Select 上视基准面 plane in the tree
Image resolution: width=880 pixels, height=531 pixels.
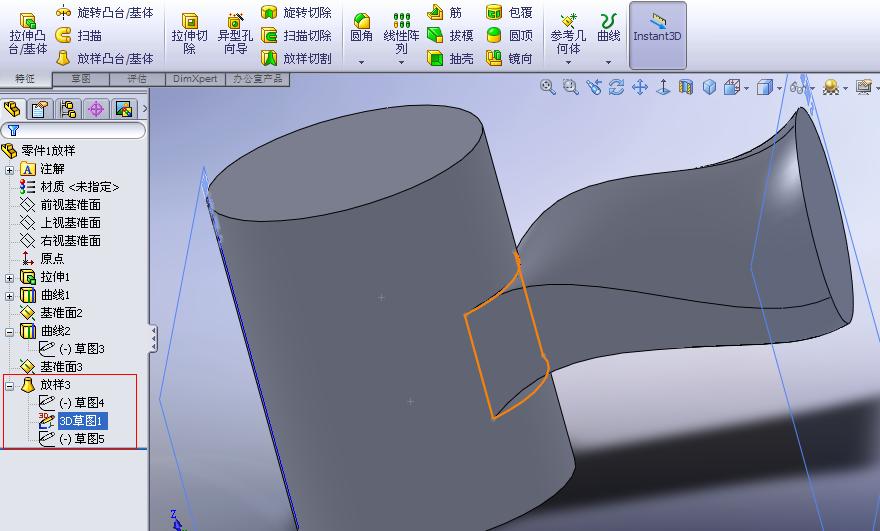[x=60, y=222]
